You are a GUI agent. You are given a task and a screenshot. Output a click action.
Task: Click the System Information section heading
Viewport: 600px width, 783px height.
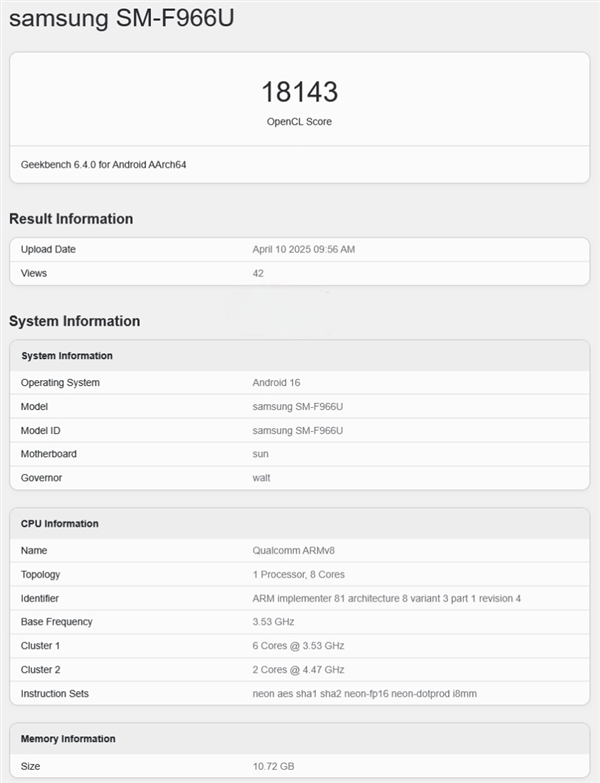74,321
